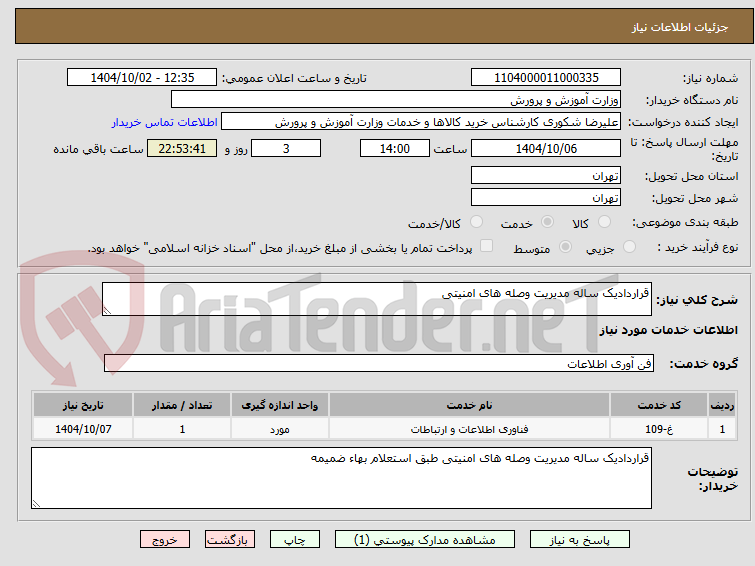Screen dimensions: 755x566
Task: Click the پاسخ به نیاز button
Action: 580,540
